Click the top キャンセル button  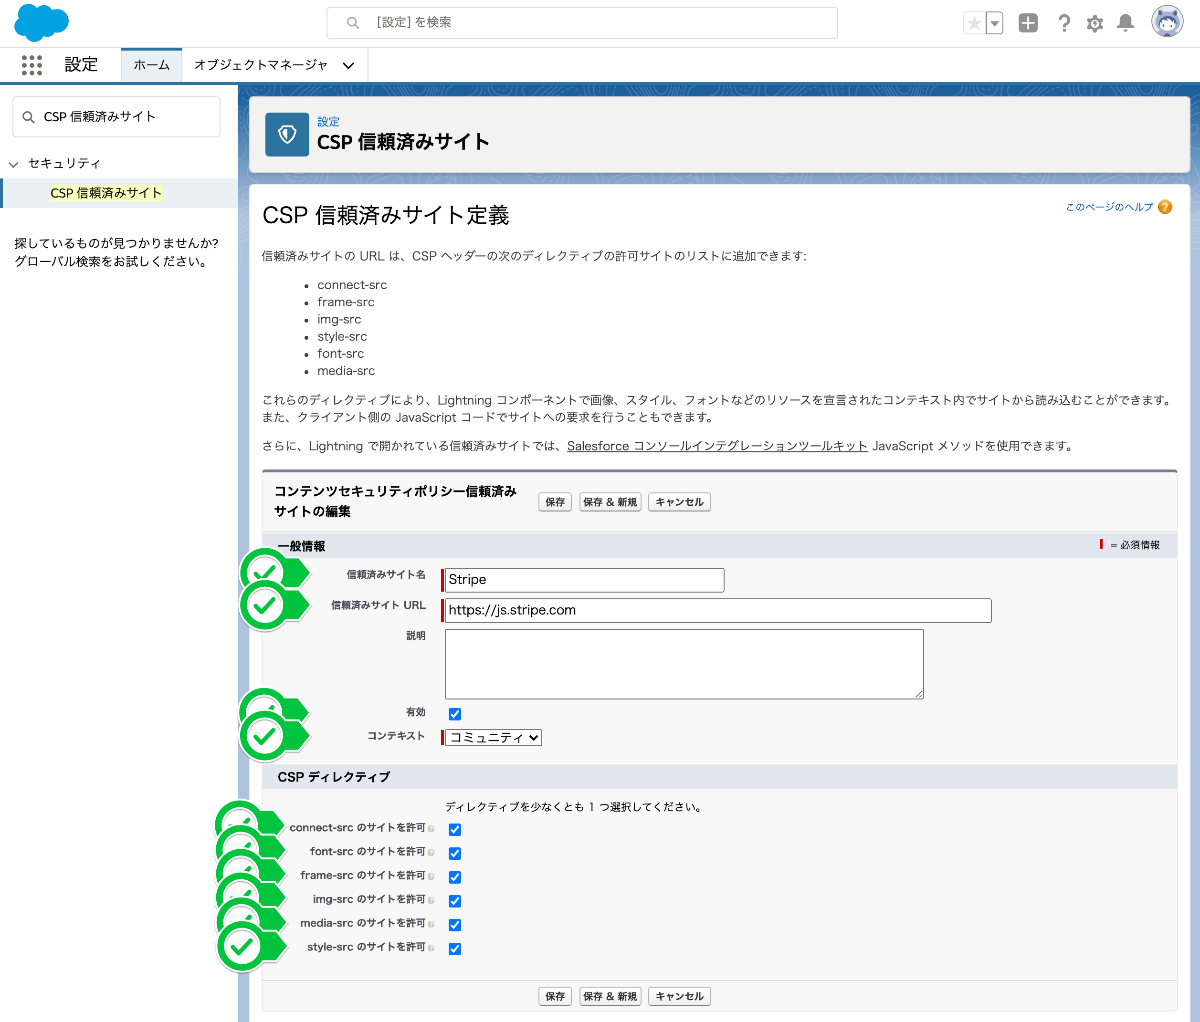(679, 502)
